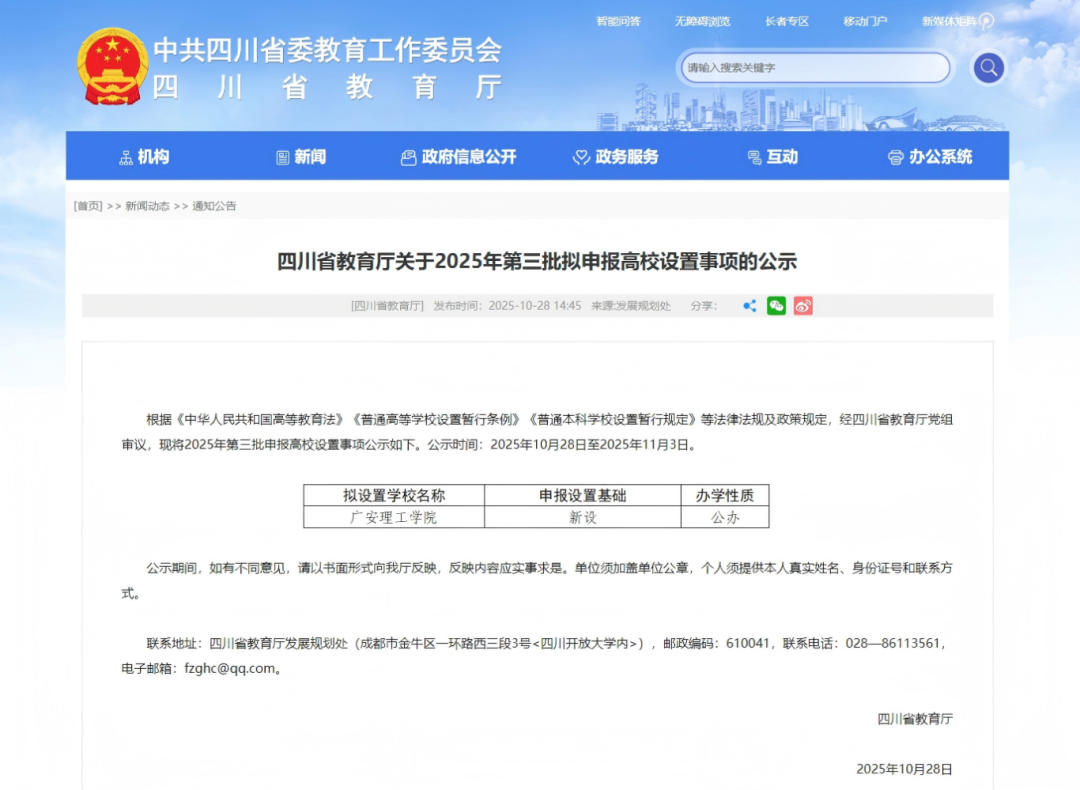Enable 无障碍浏览 accessibility mode
The height and width of the screenshot is (790, 1080).
[702, 21]
